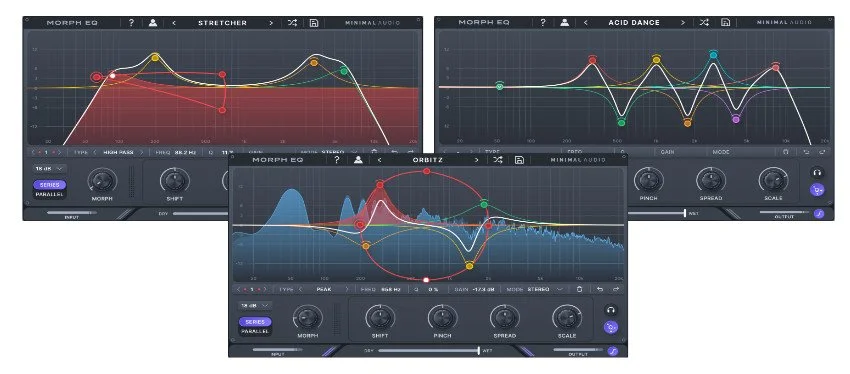The image size is (850, 374).
Task: Undo last change in Orbitz window
Action: [x=600, y=289]
